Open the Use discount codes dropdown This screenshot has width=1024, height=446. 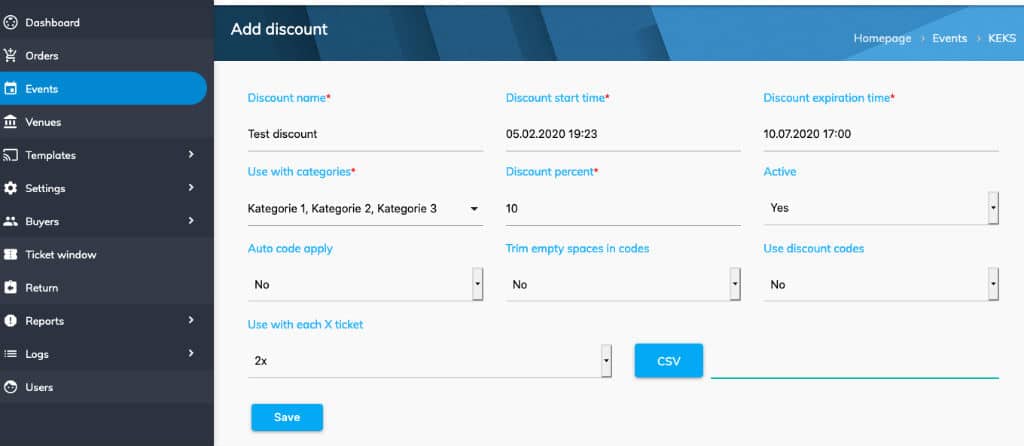pos(881,285)
